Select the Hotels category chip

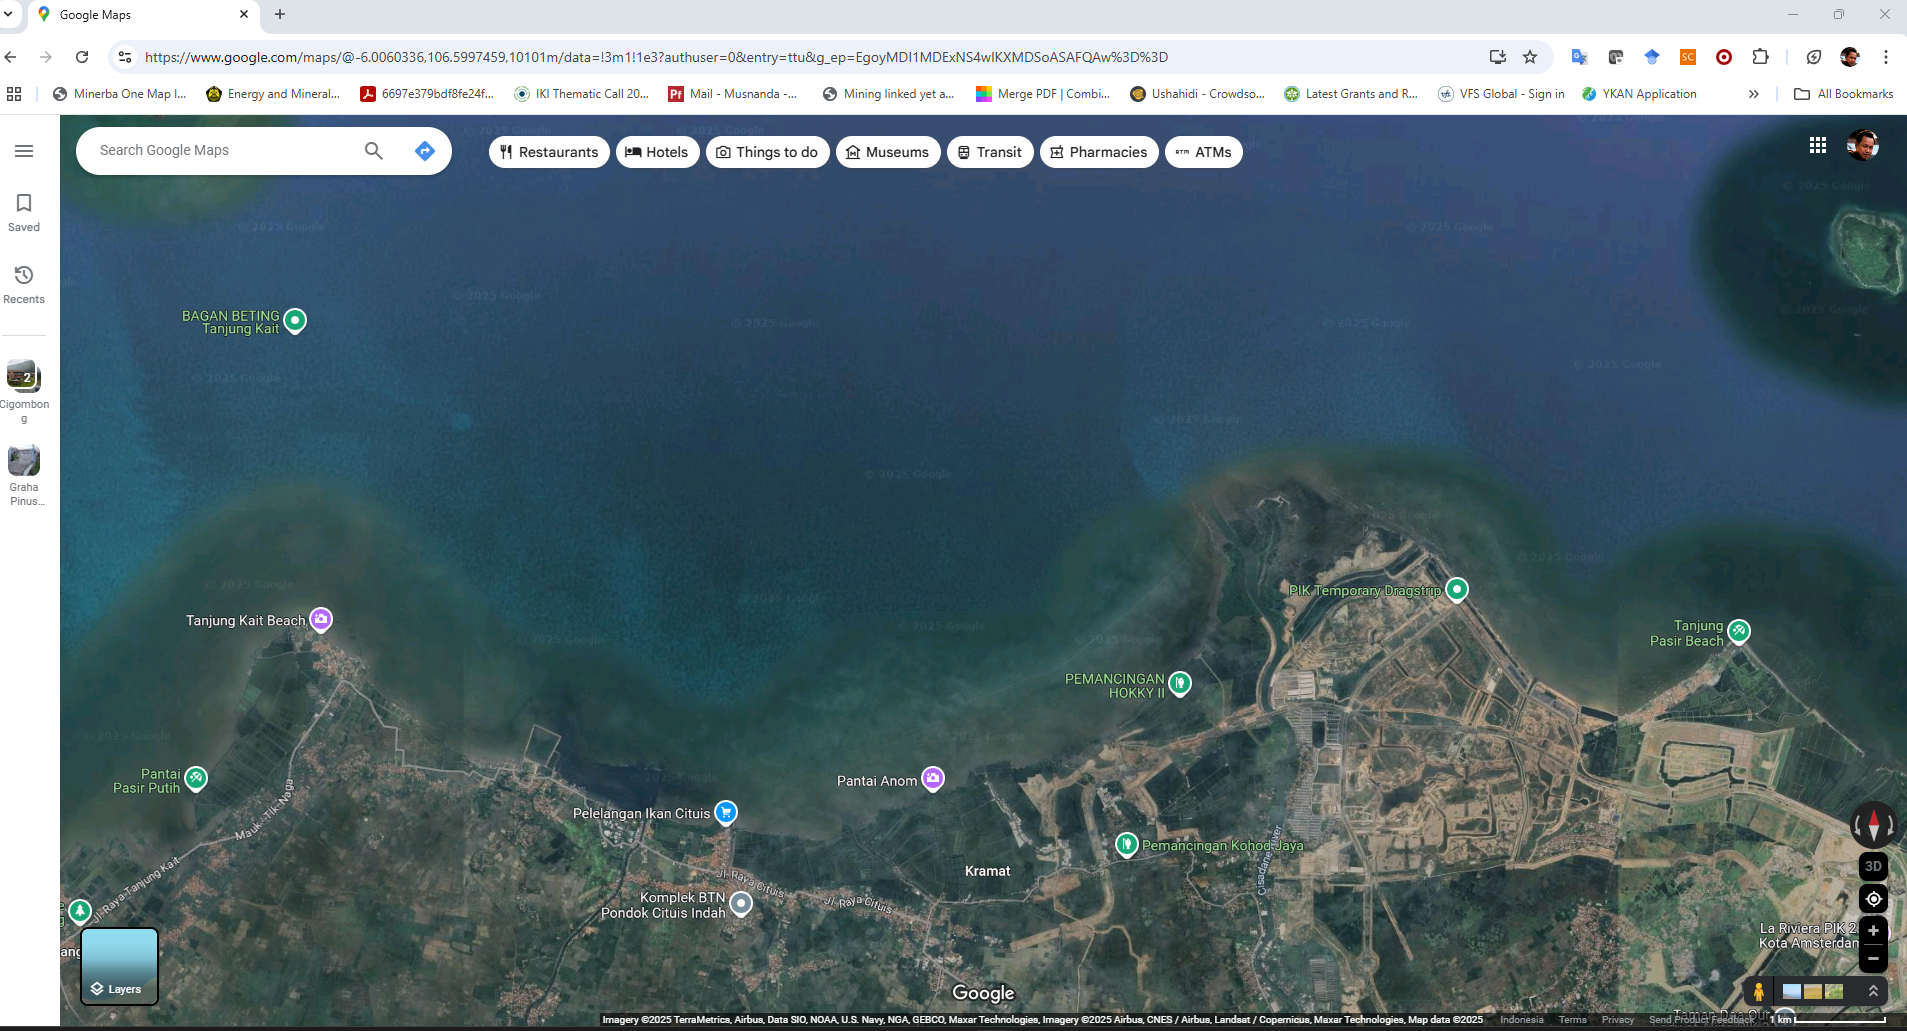point(657,152)
